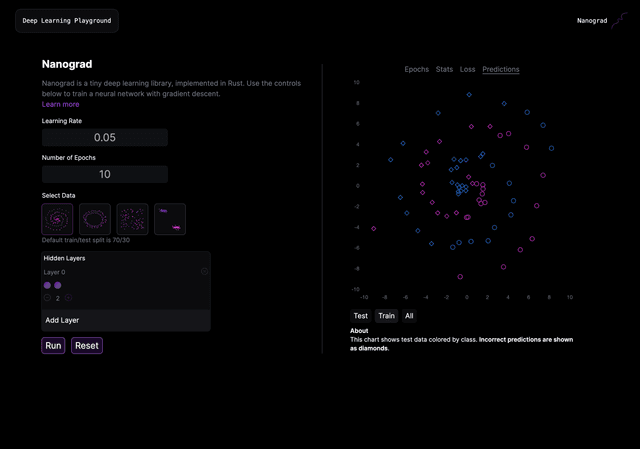Click the Reset button
Viewport: 640px width, 449px height.
click(87, 345)
